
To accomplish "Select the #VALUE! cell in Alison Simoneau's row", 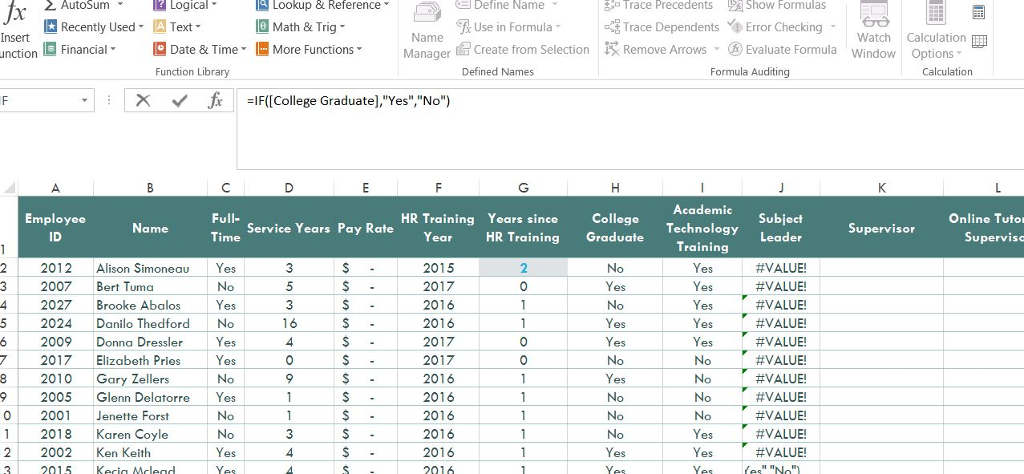I will click(x=781, y=268).
